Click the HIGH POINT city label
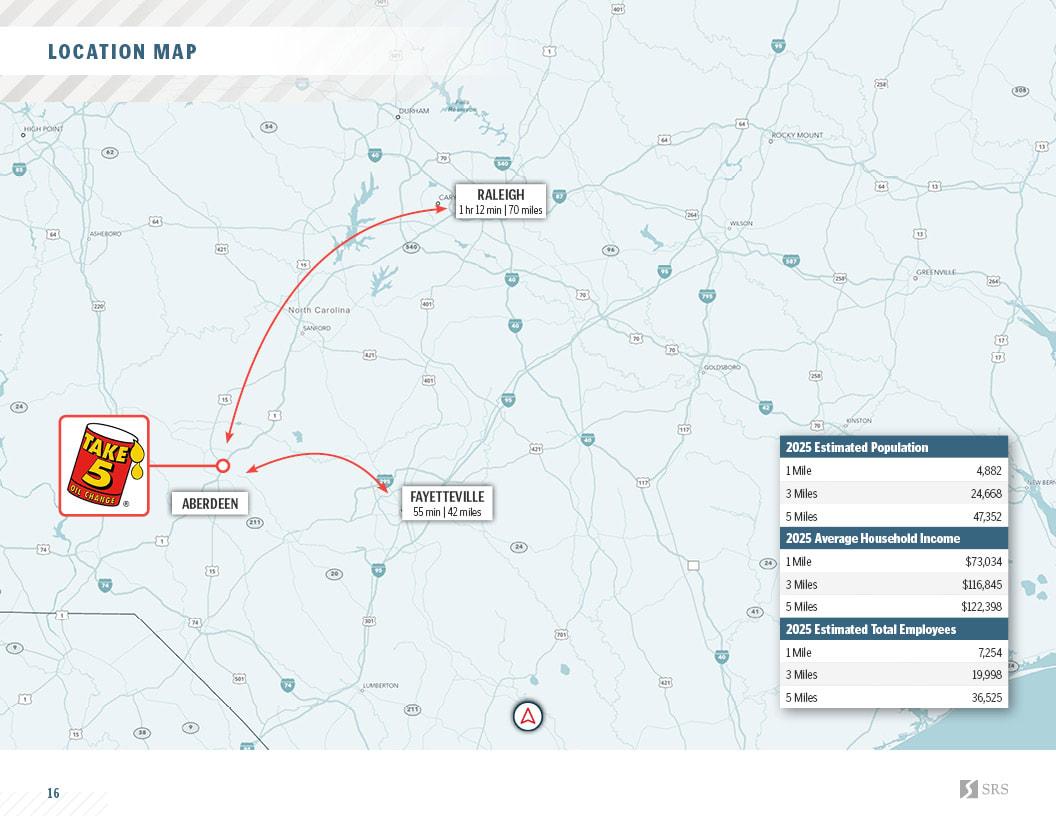The height and width of the screenshot is (816, 1056). (x=43, y=129)
